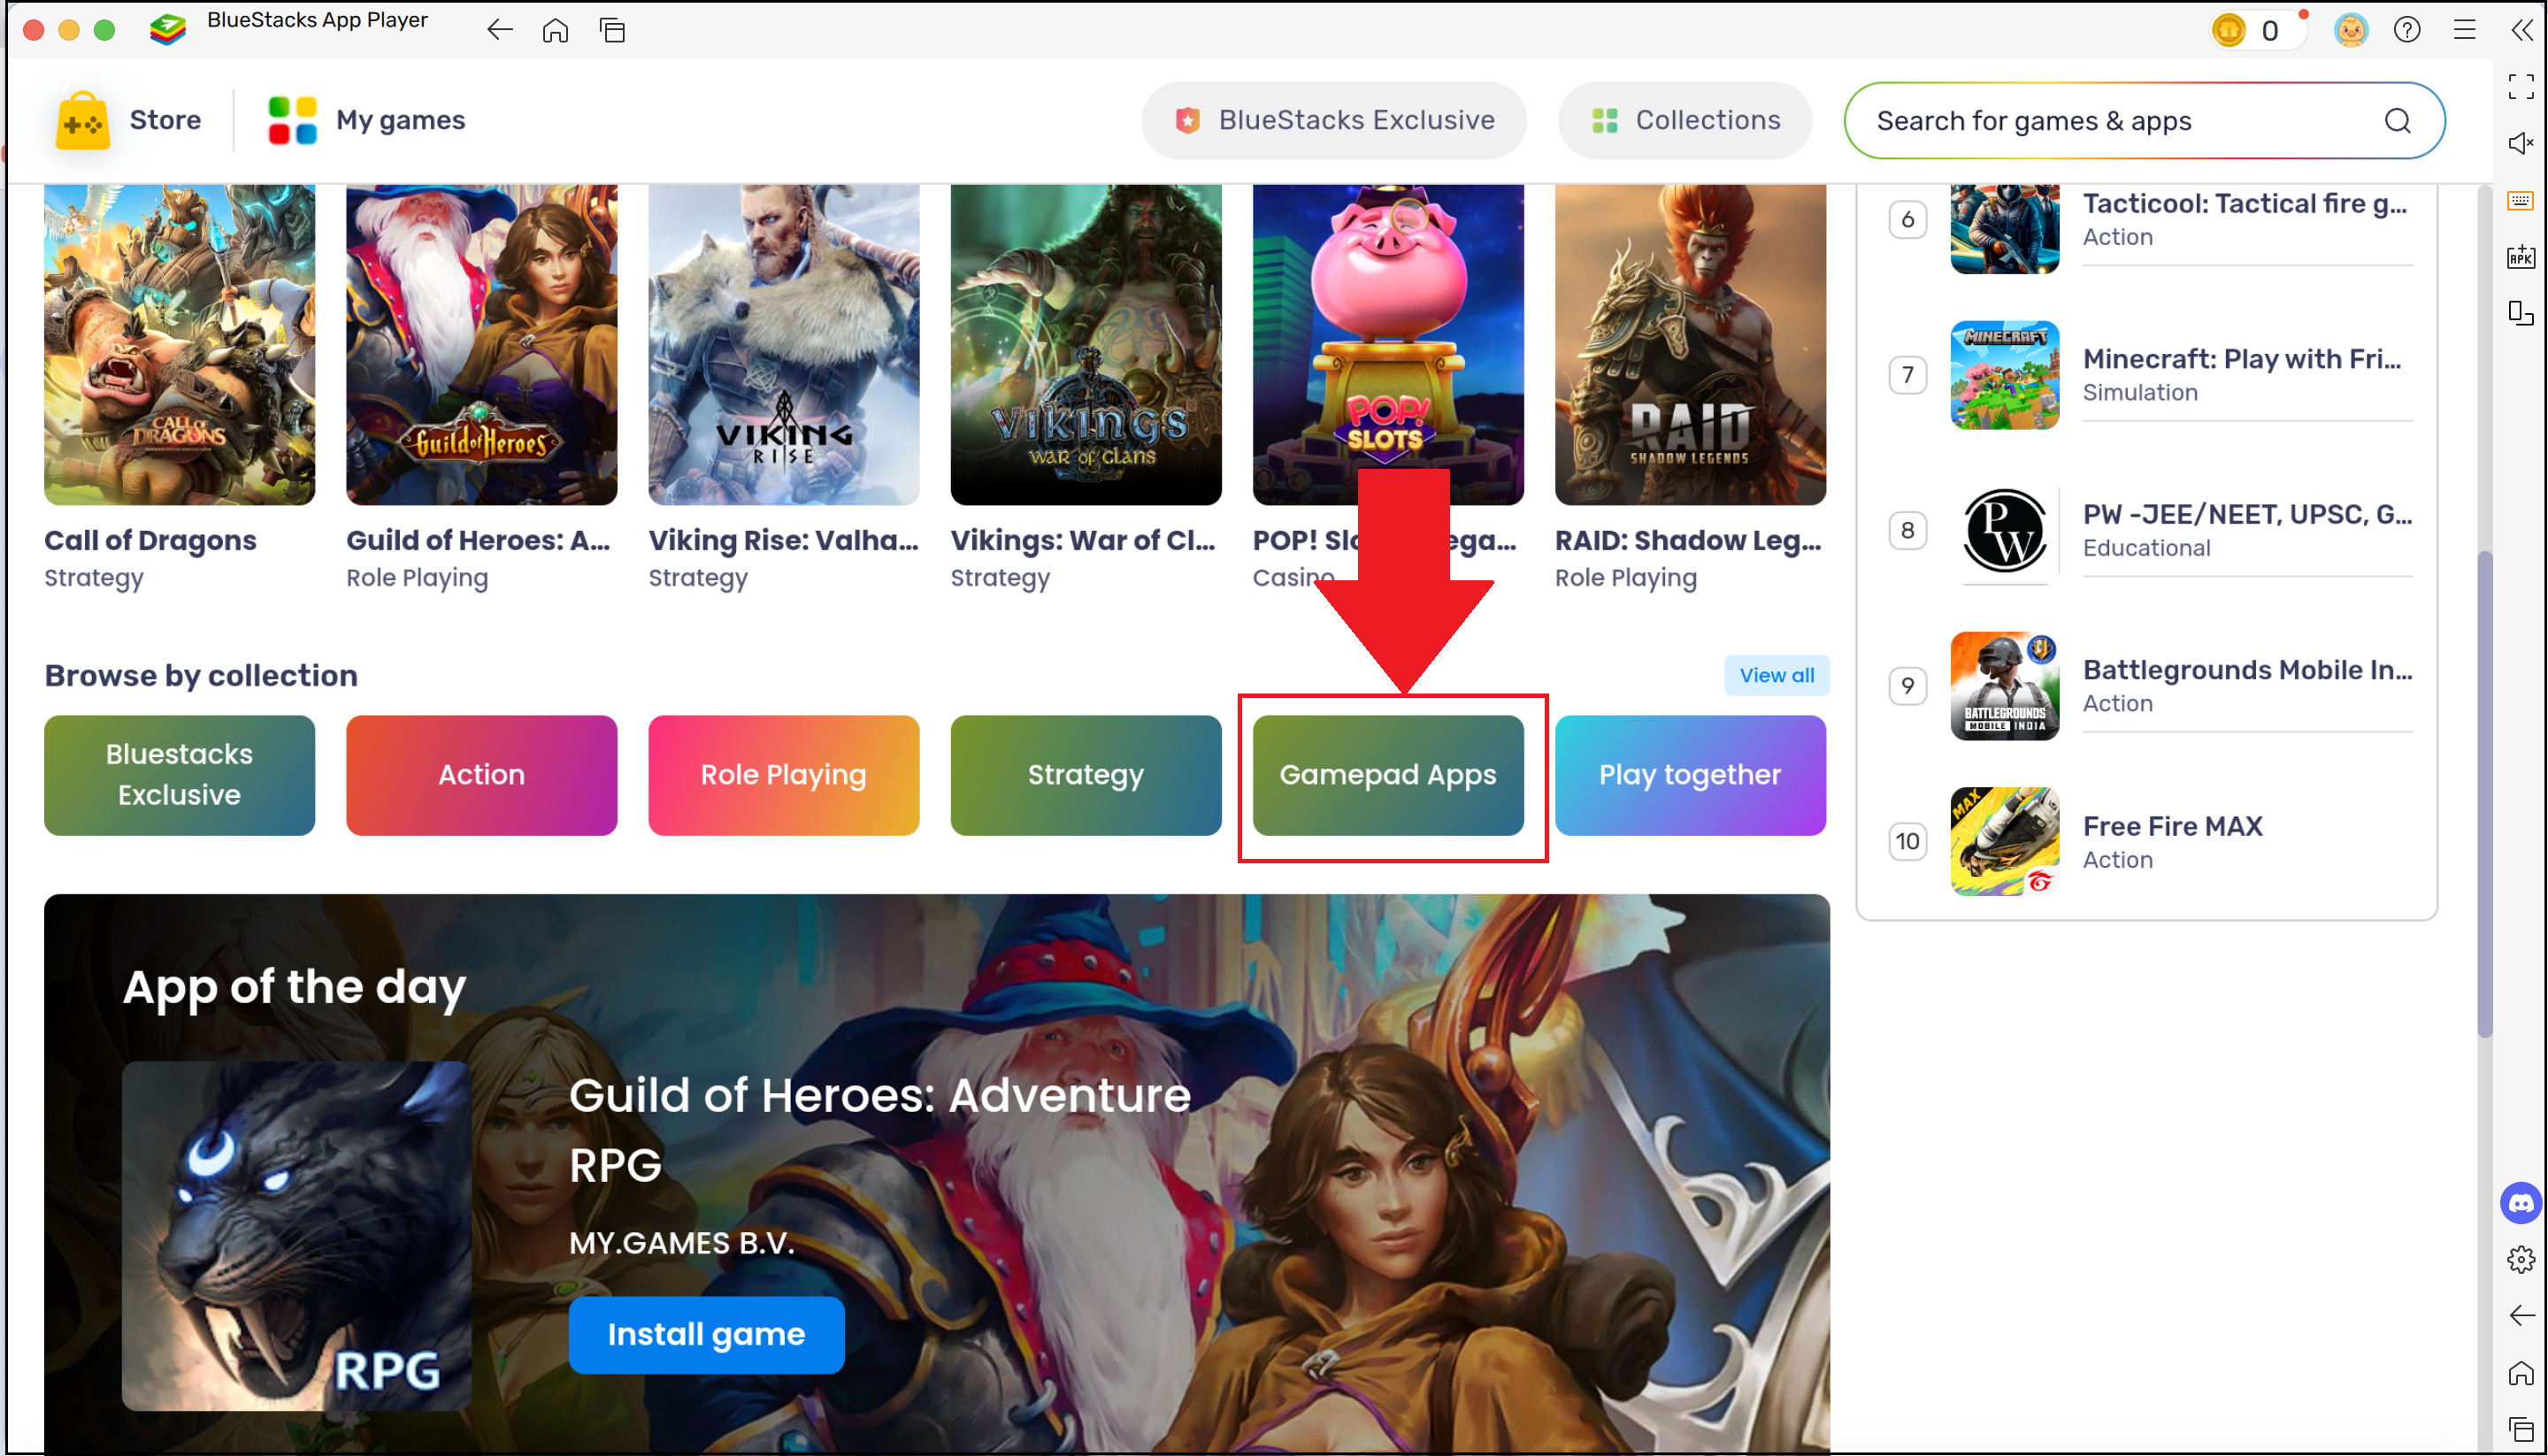Open the Collections dropdown
This screenshot has width=2548, height=1456.
pyautogui.click(x=1685, y=120)
